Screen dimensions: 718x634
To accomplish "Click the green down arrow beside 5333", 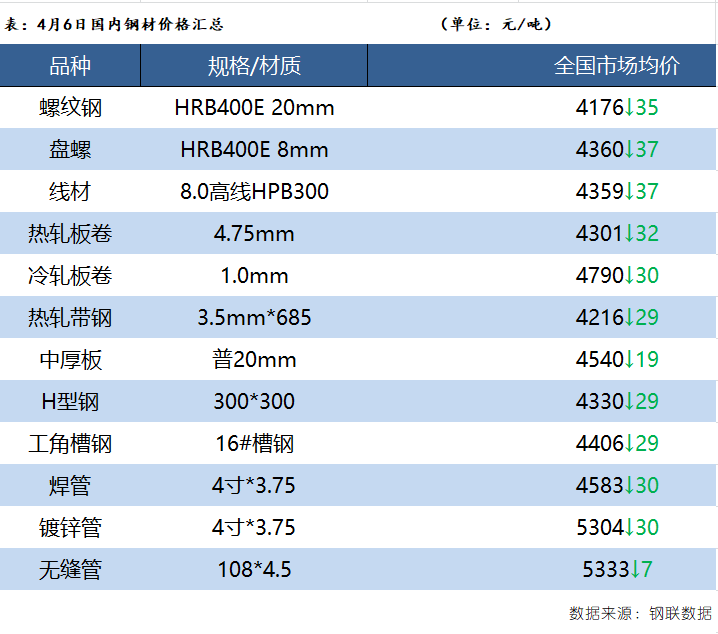I will click(x=635, y=570).
